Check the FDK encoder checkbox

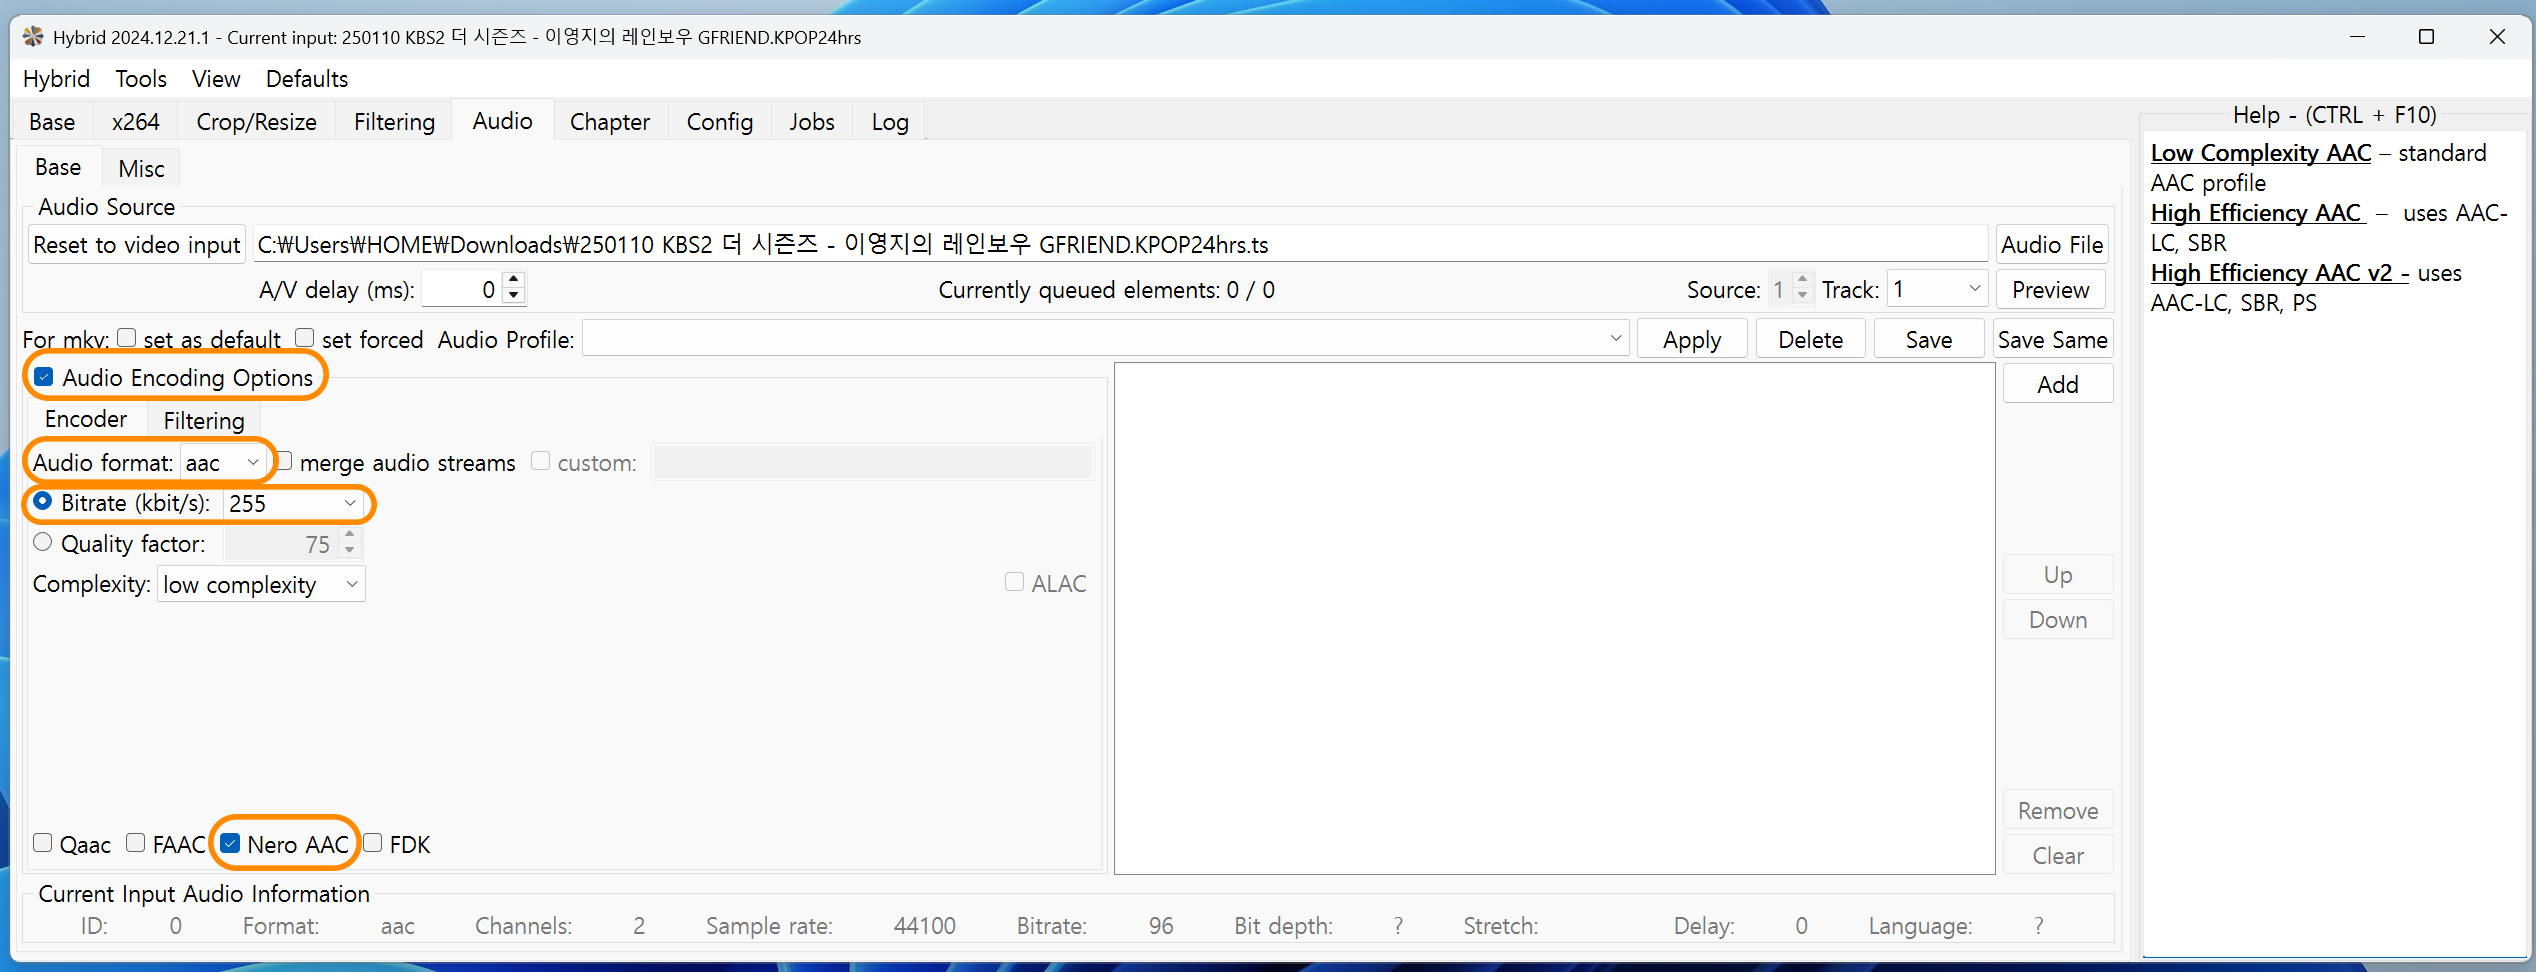[373, 843]
